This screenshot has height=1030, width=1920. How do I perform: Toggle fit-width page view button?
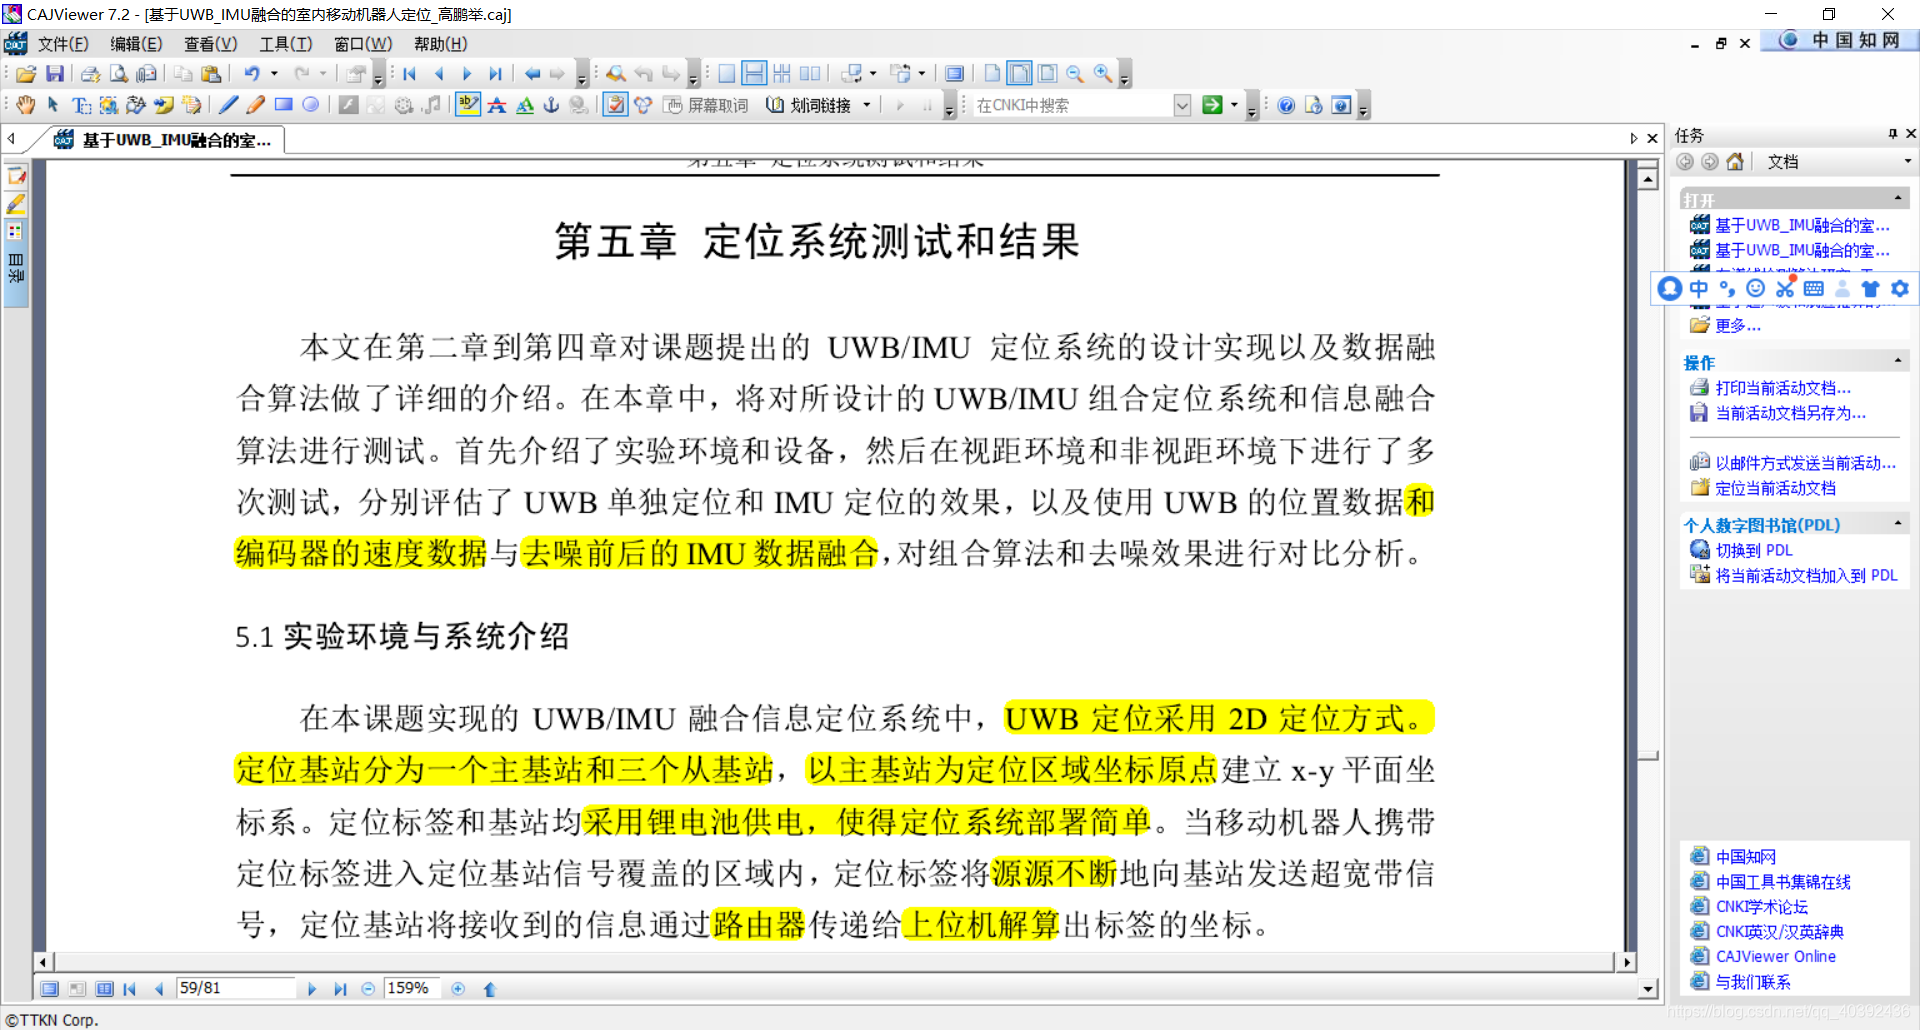click(1019, 74)
